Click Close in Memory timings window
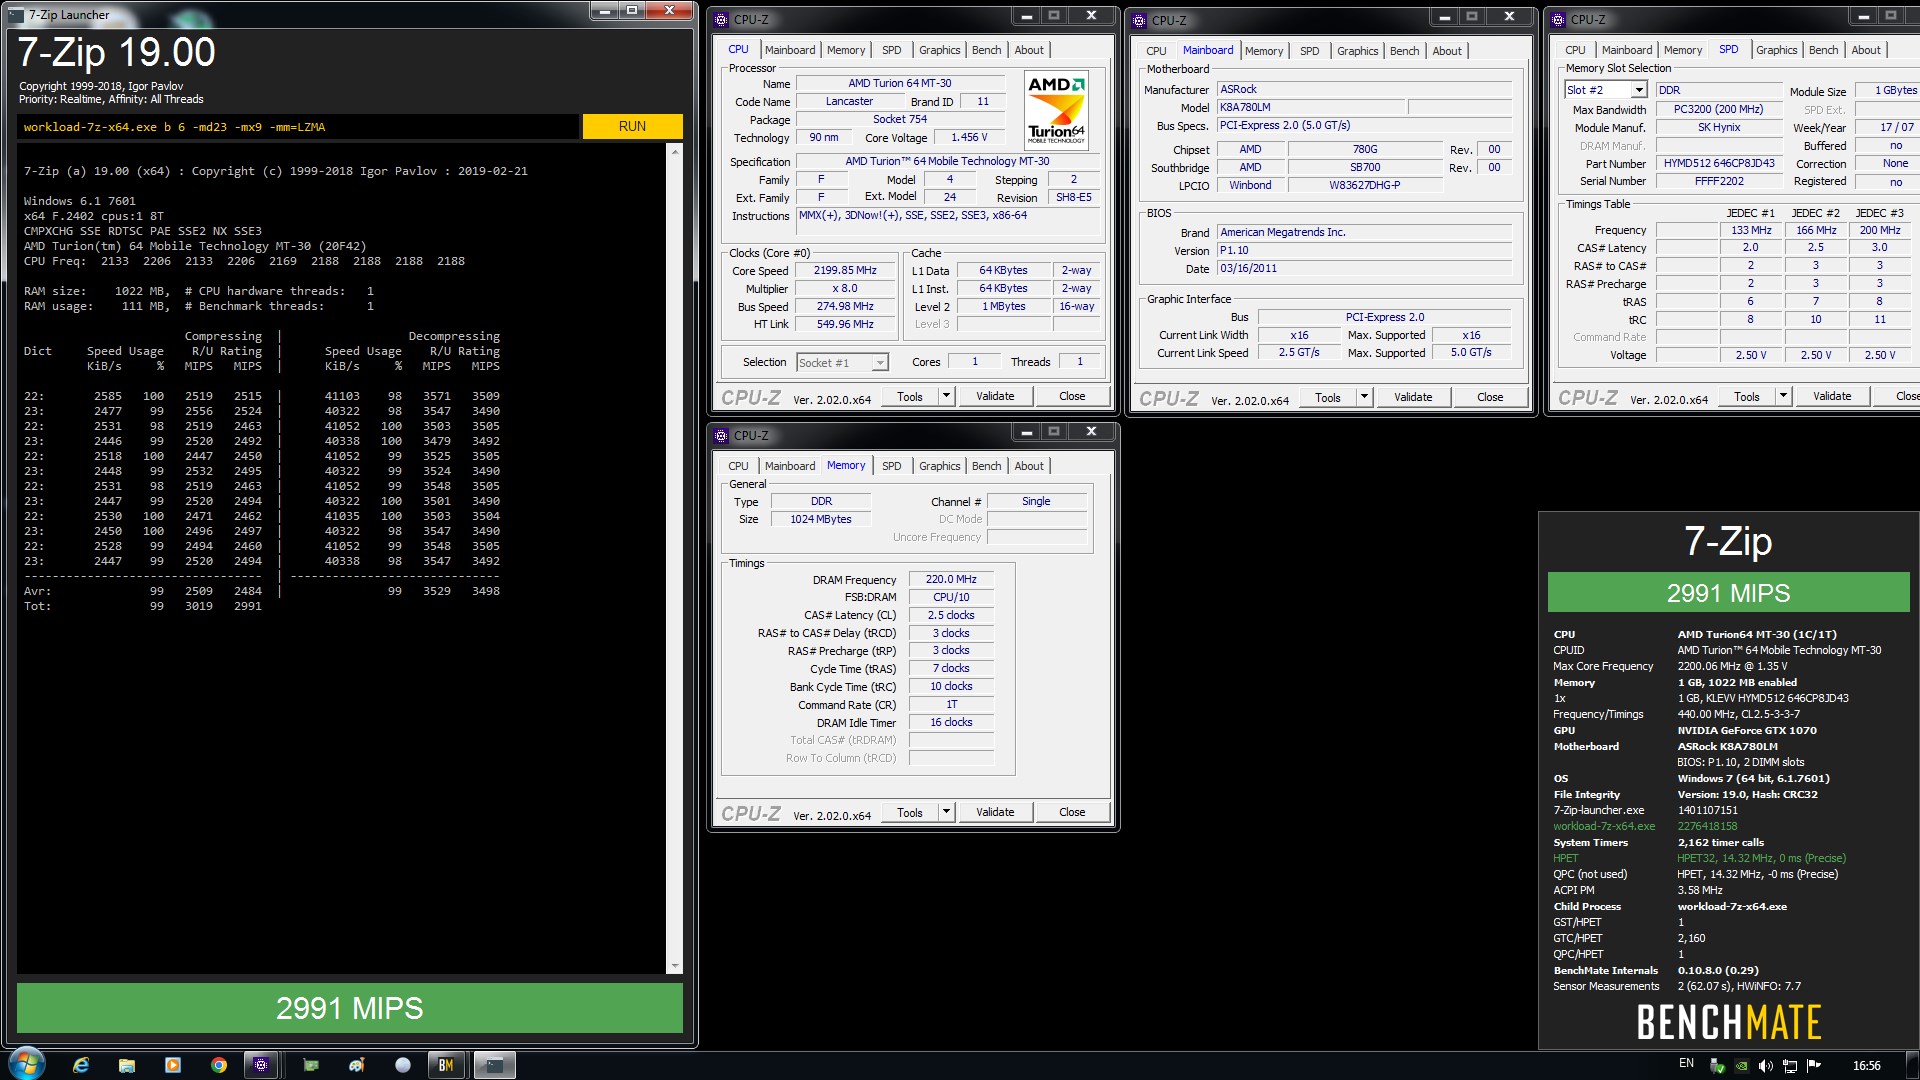The width and height of the screenshot is (1920, 1080). click(x=1072, y=812)
